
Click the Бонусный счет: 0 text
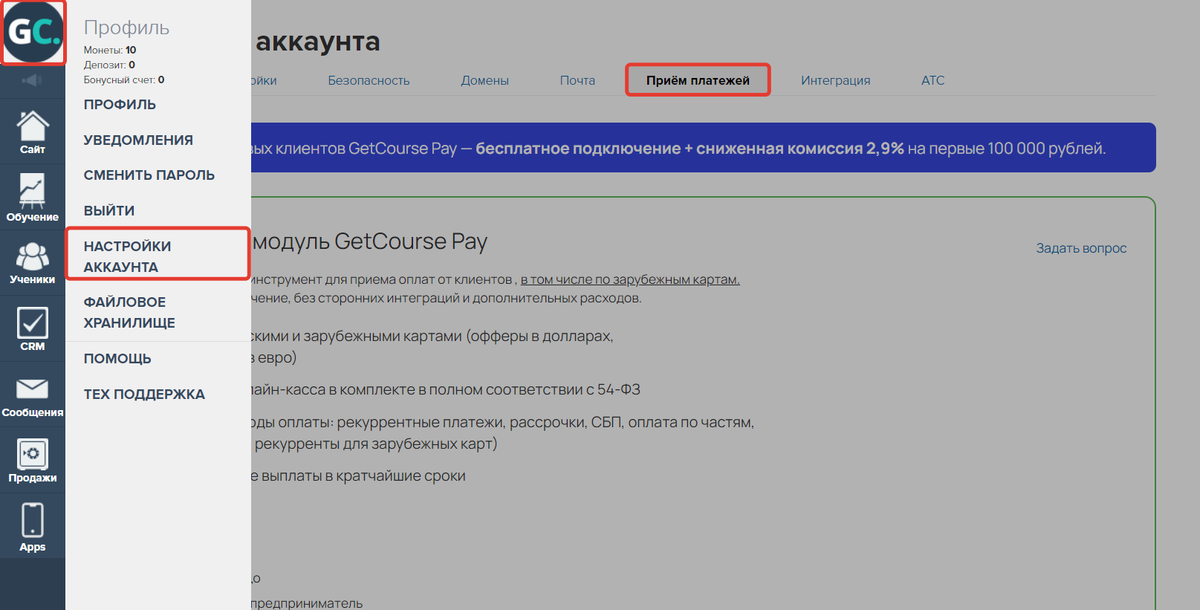pos(124,79)
